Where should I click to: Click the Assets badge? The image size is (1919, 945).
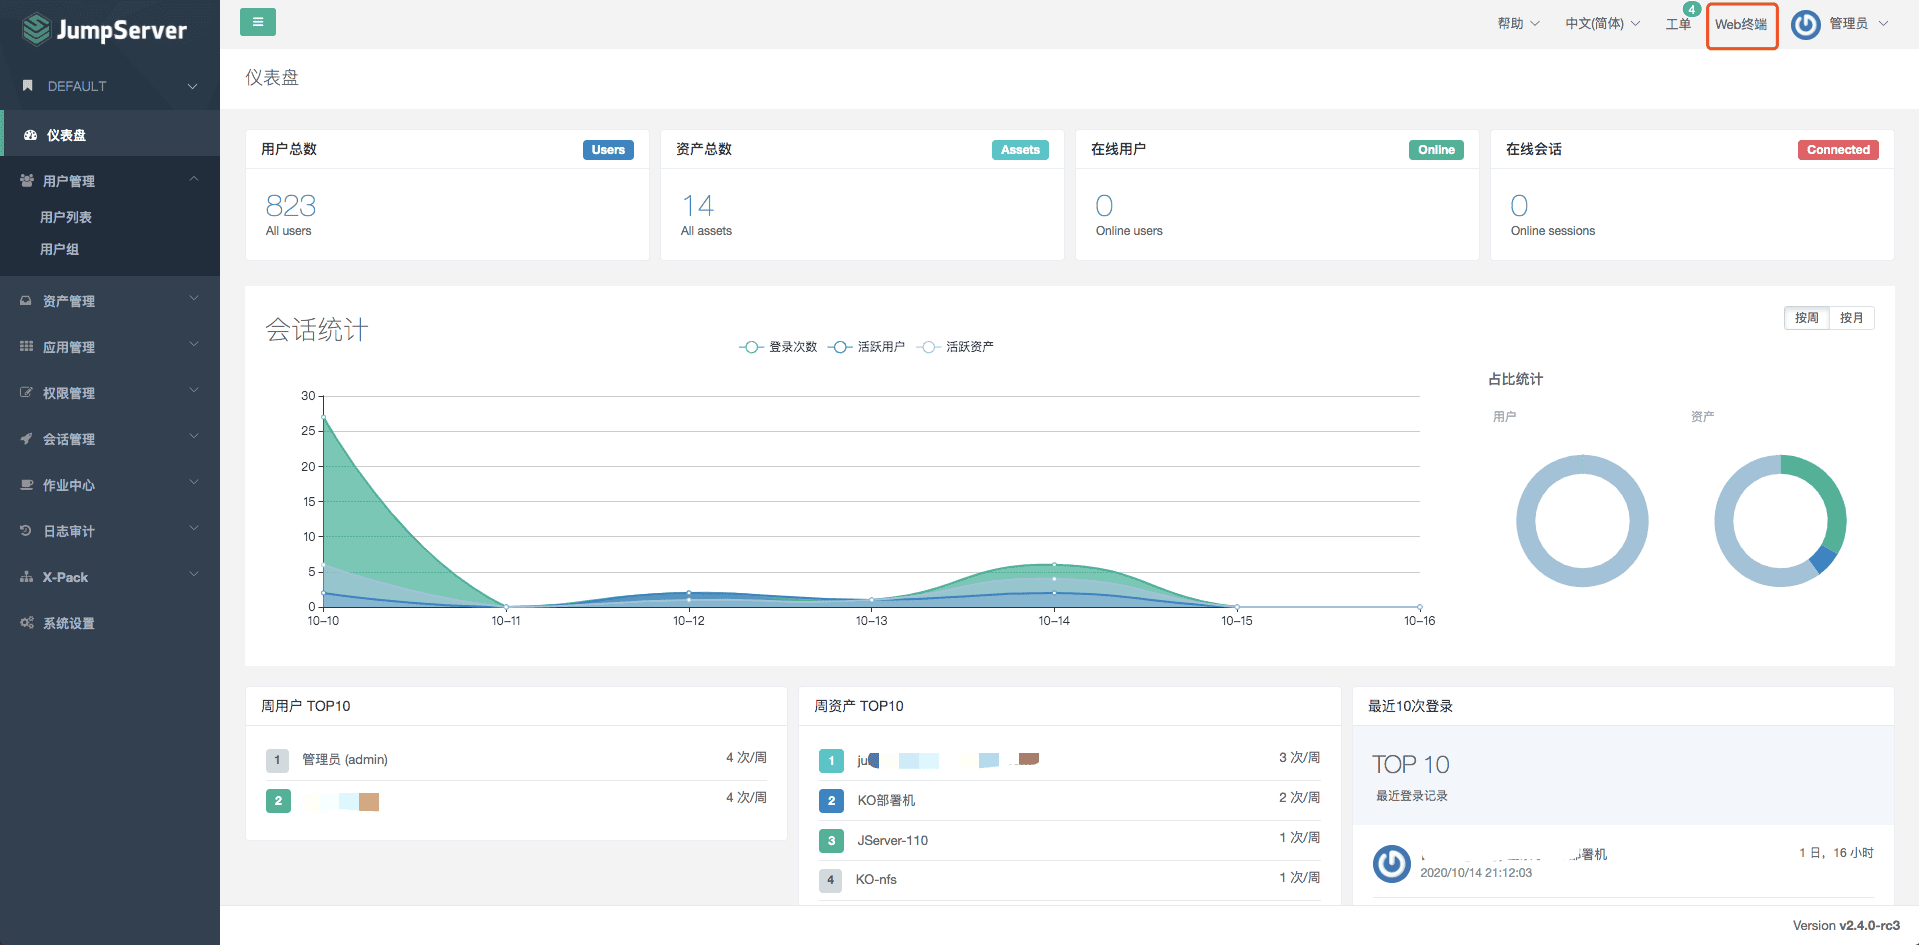click(1020, 150)
